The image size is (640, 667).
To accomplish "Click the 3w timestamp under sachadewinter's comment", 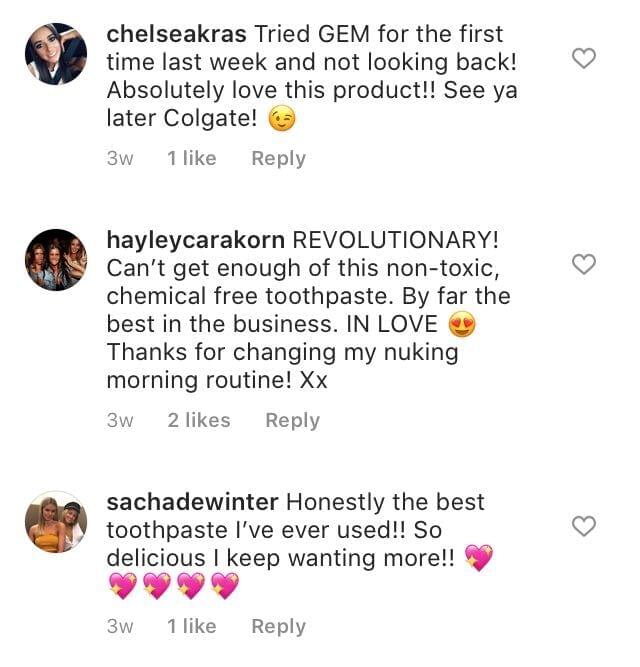I will pyautogui.click(x=120, y=626).
